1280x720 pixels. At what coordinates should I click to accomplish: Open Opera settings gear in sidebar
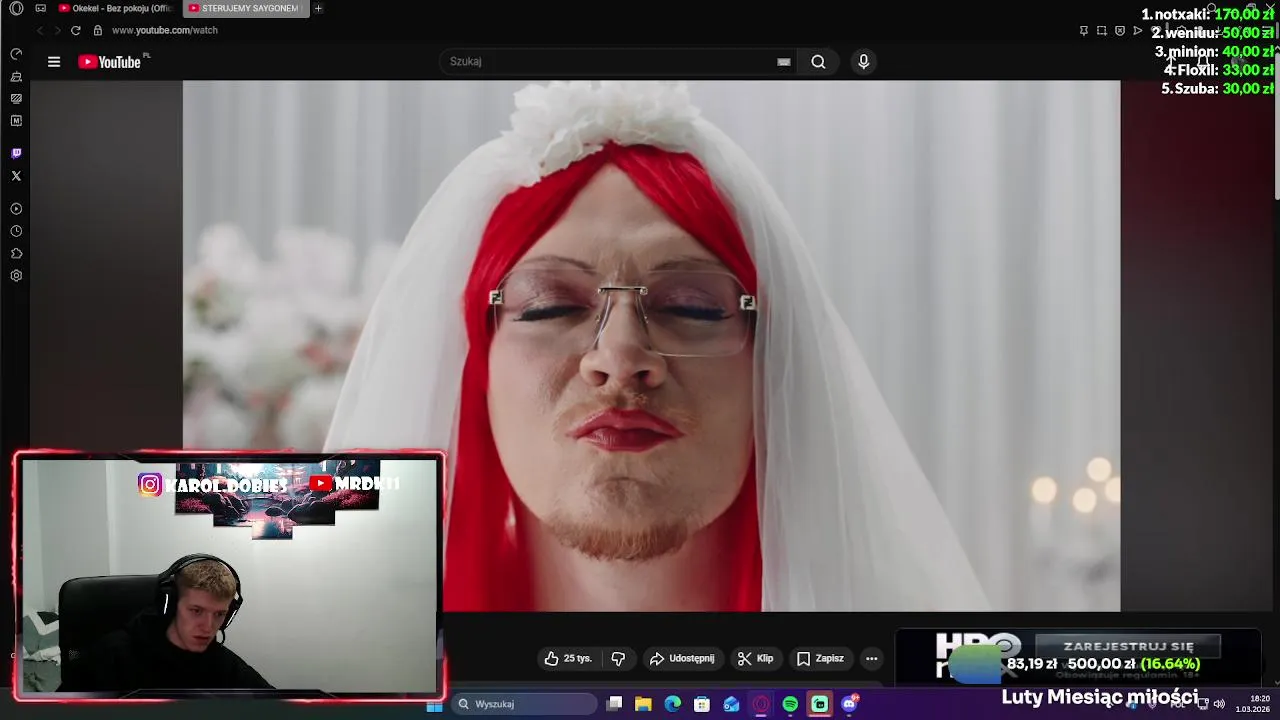pyautogui.click(x=16, y=276)
